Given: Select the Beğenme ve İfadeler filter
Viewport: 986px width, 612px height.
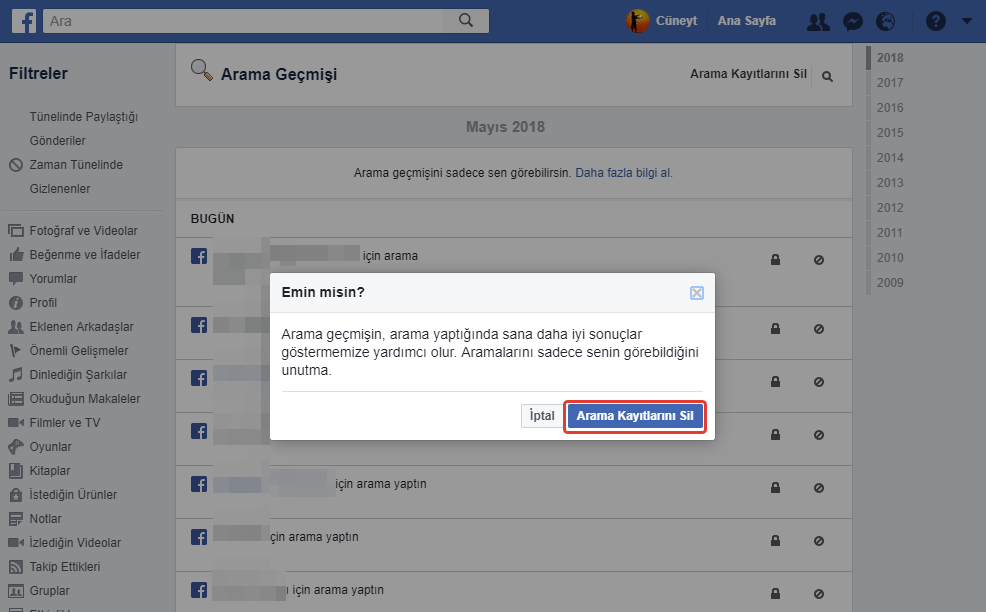Looking at the screenshot, I should (84, 255).
